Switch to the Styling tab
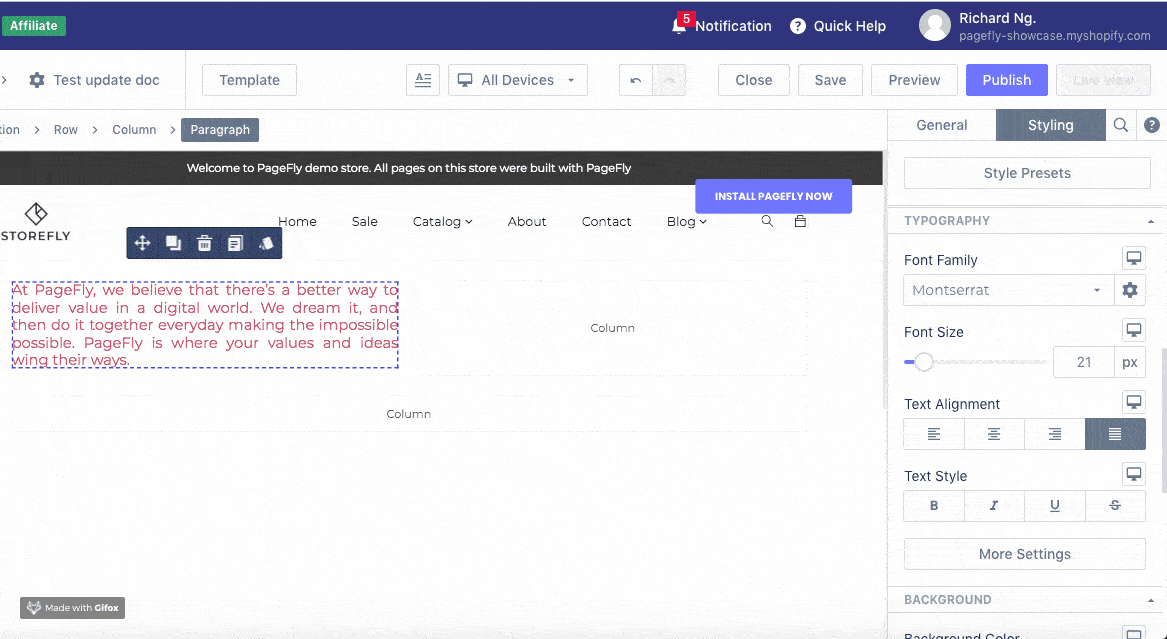This screenshot has width=1167, height=639. click(x=1050, y=125)
